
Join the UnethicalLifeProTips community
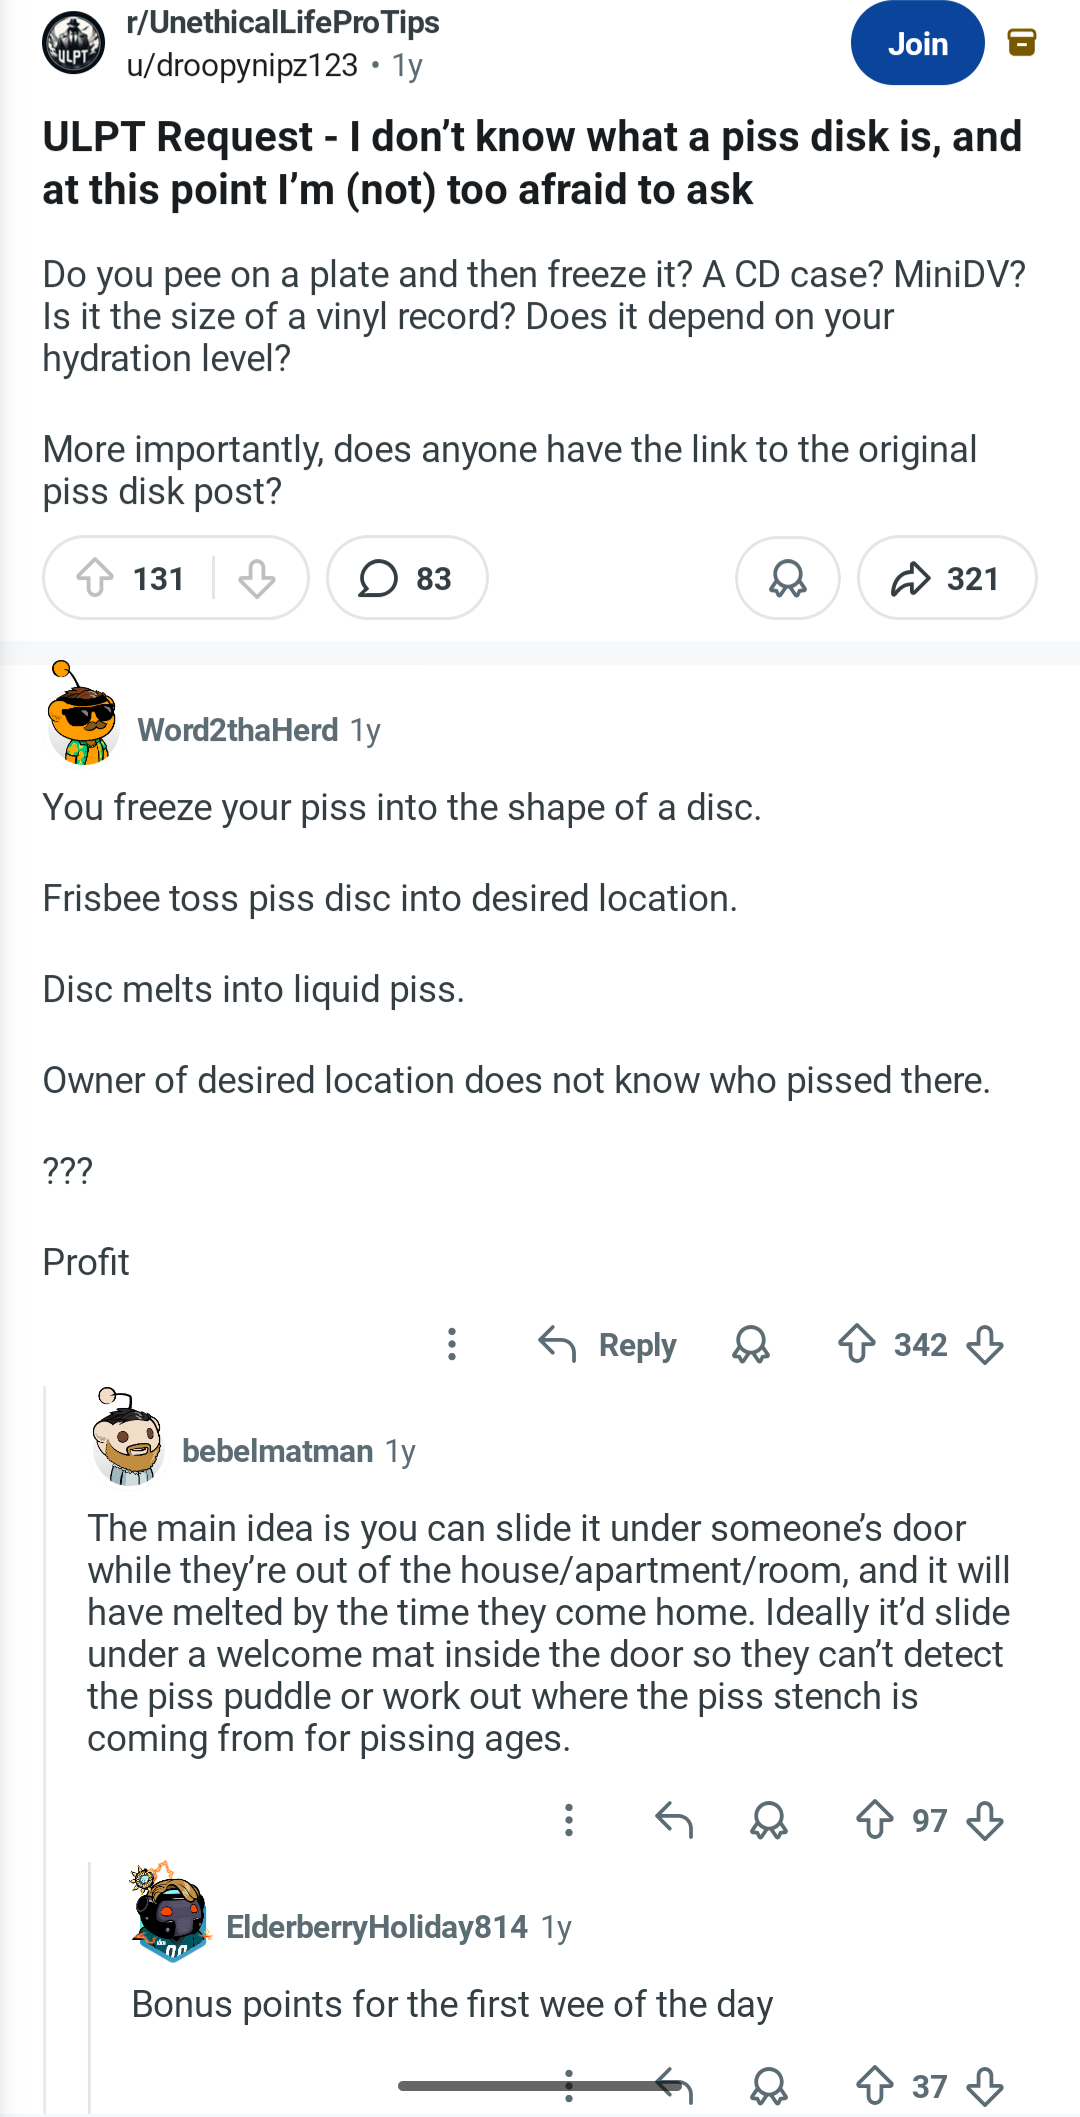[917, 44]
